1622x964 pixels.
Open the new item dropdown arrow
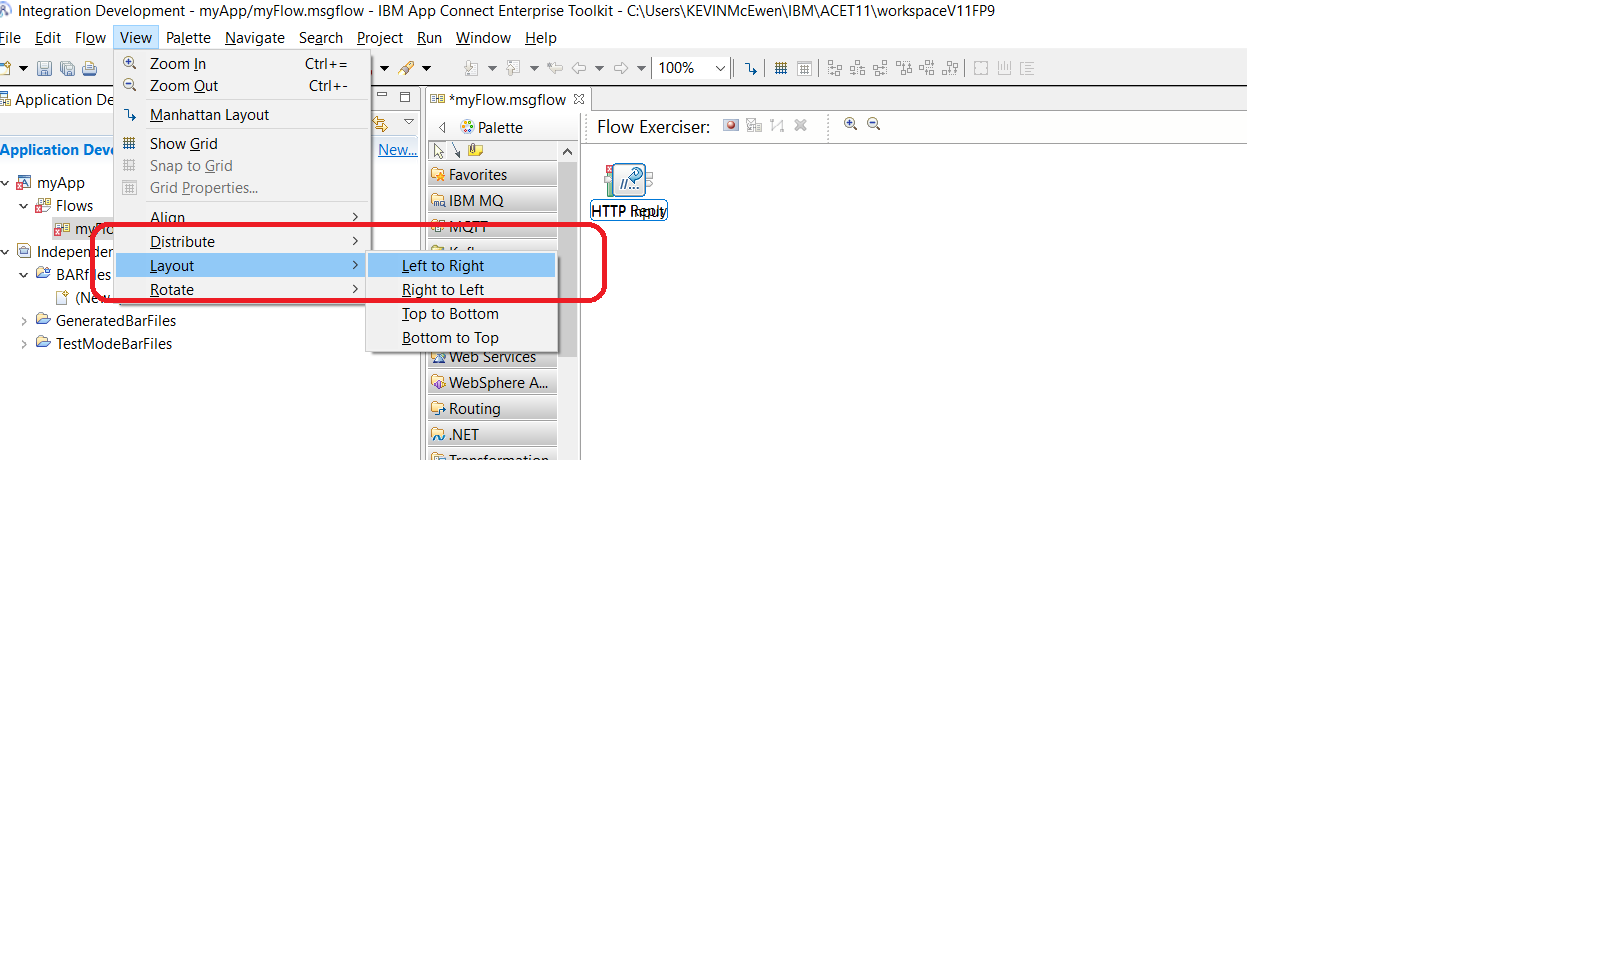23,69
